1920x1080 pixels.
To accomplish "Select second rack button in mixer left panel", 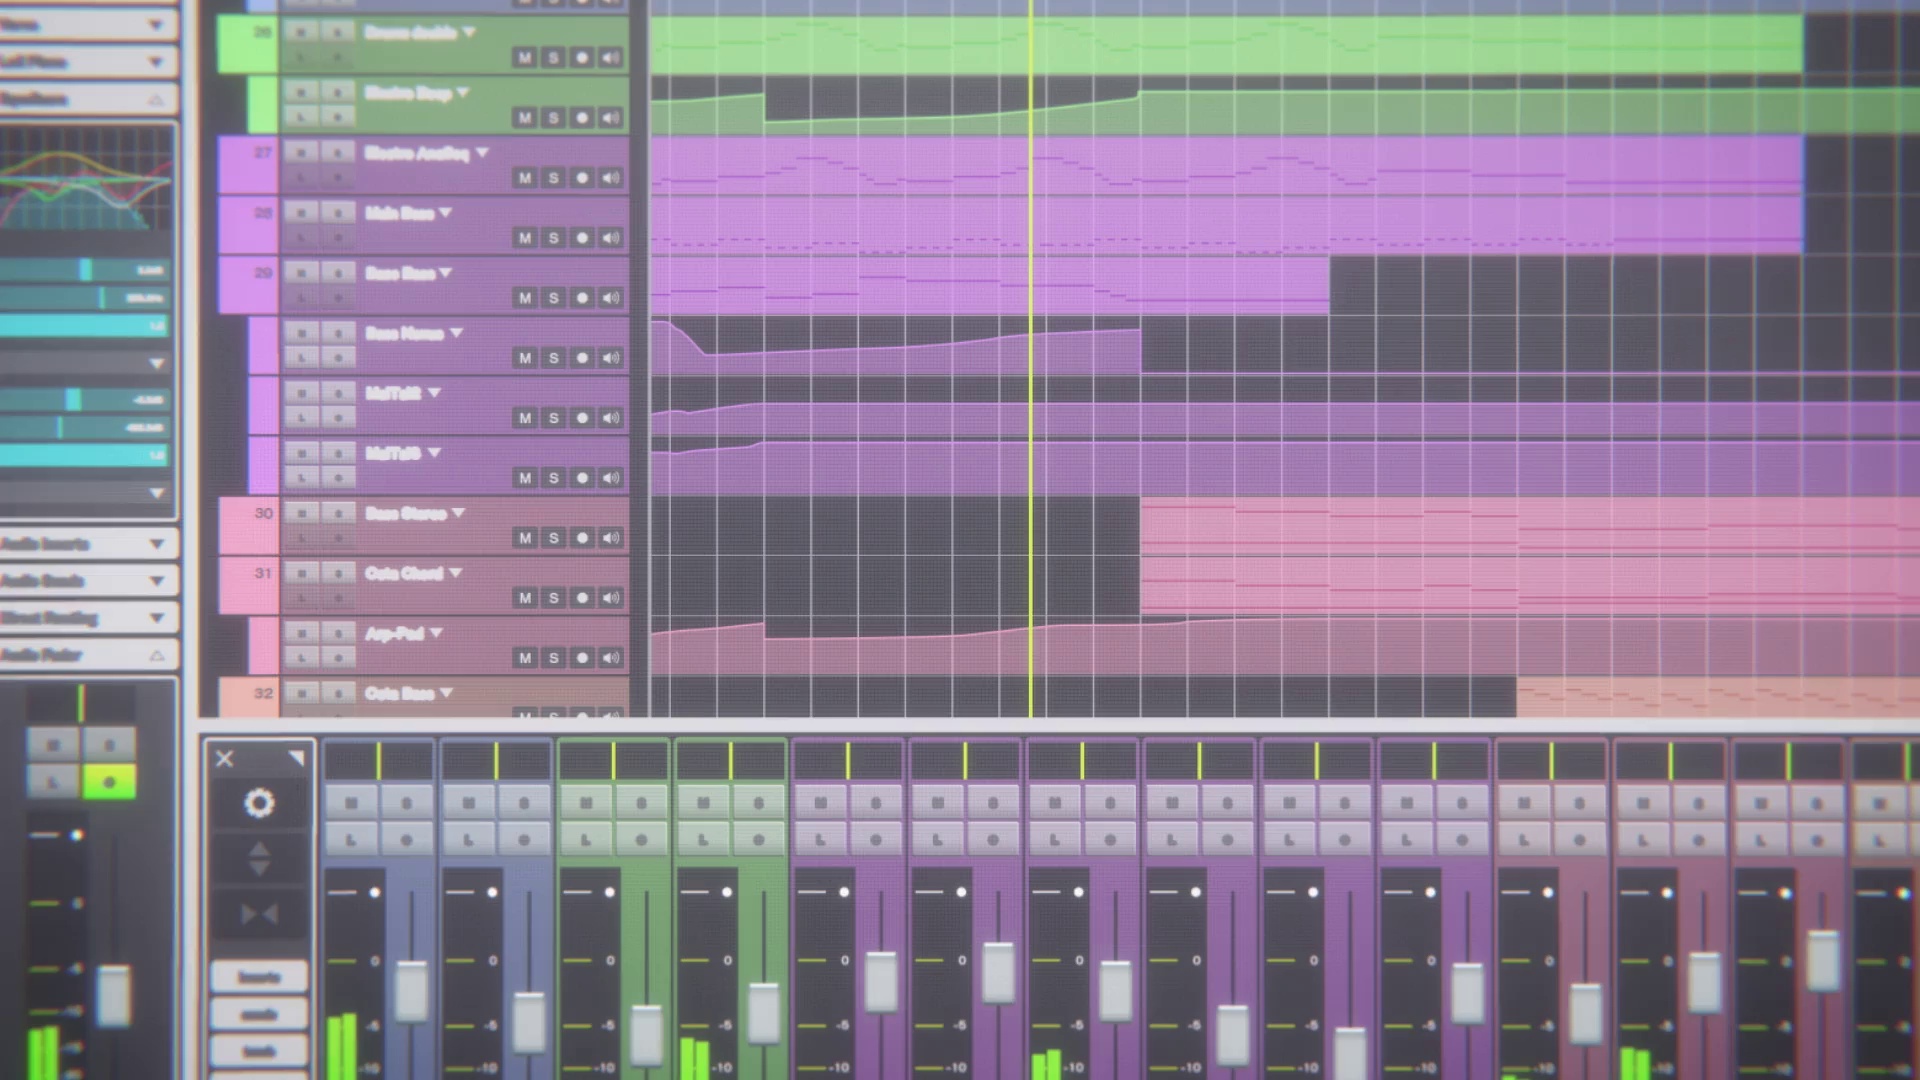I will click(259, 1014).
